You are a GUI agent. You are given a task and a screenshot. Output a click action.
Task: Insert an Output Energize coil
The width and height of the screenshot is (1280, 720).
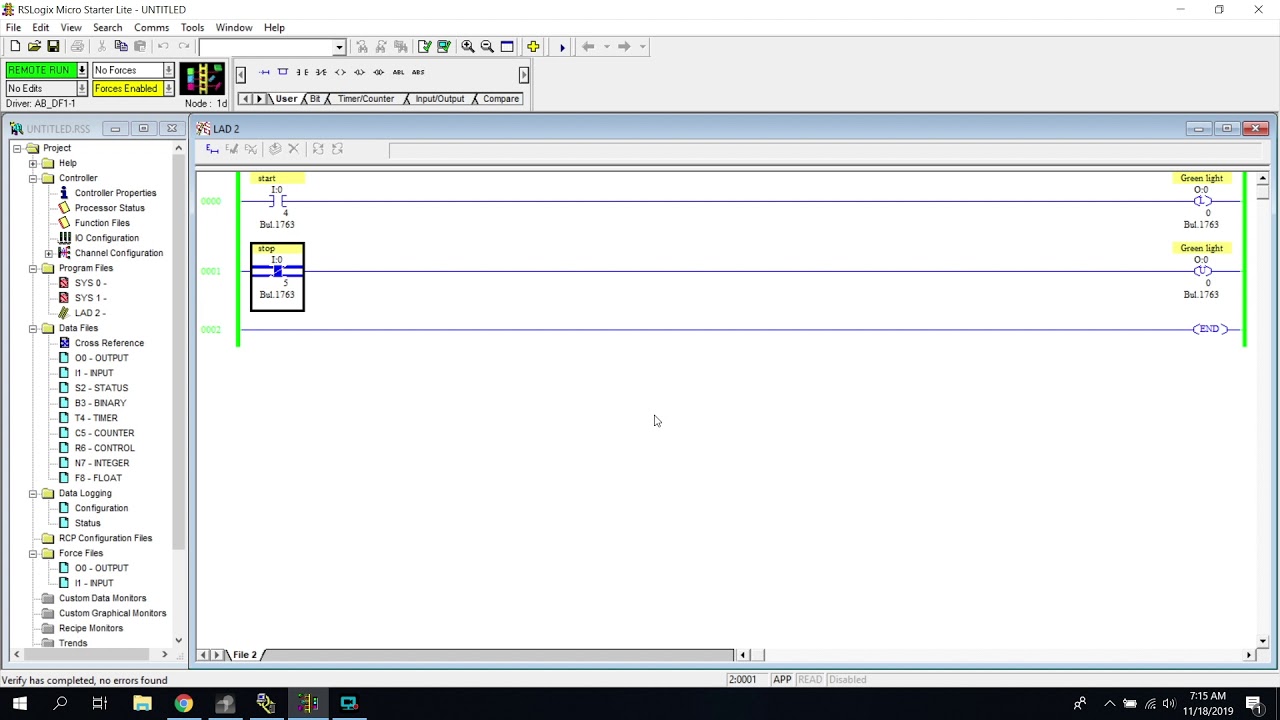340,72
